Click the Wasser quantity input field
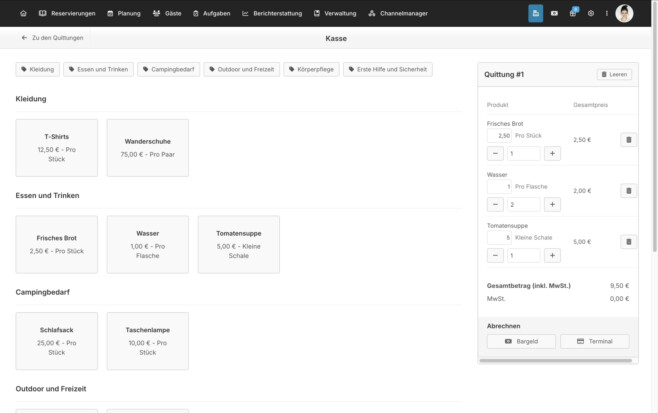 (x=524, y=204)
